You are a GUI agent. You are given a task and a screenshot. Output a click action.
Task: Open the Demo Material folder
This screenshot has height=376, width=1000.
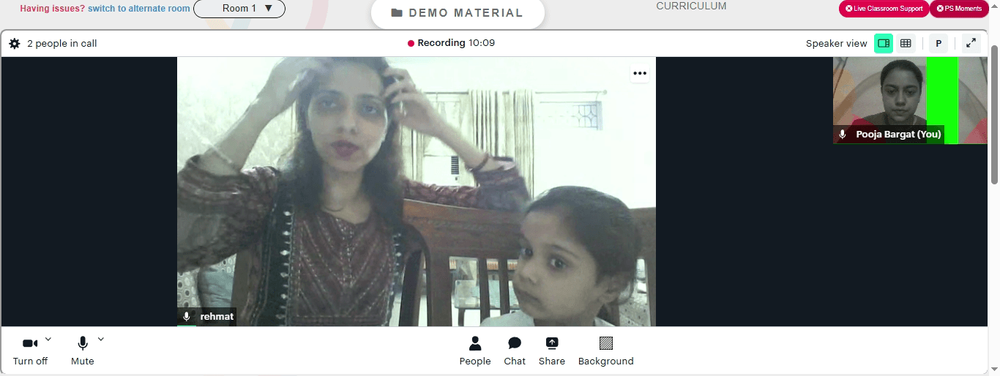click(x=457, y=13)
